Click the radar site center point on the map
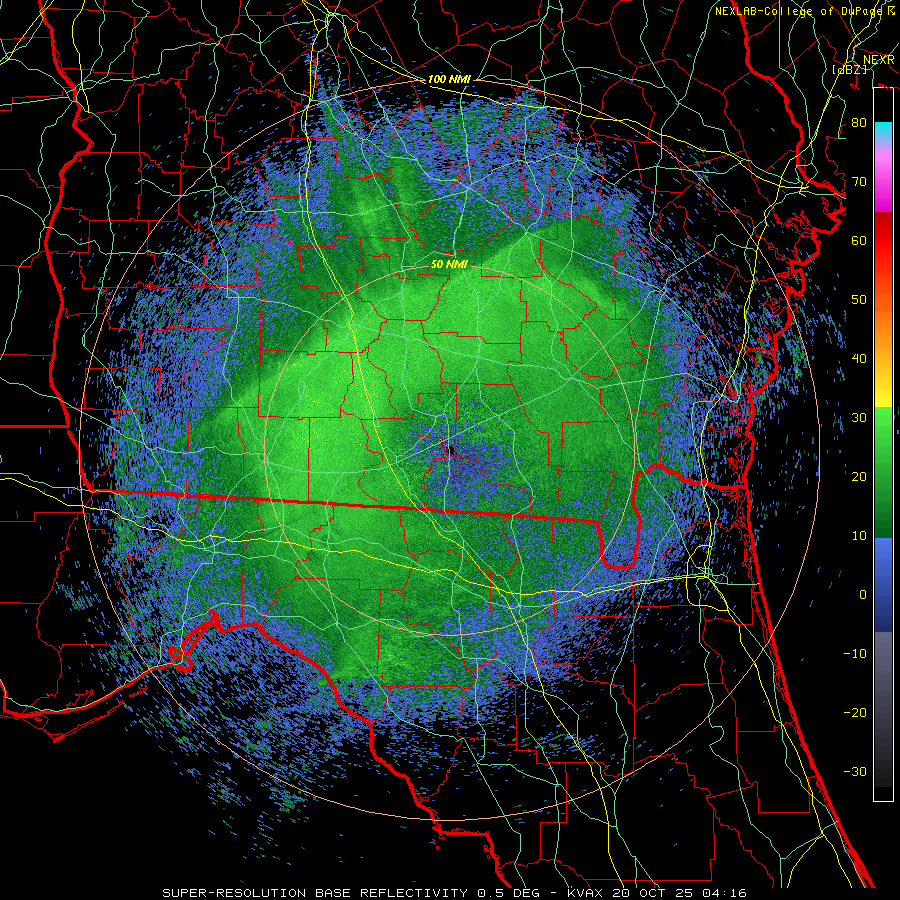The image size is (900, 900). [451, 451]
